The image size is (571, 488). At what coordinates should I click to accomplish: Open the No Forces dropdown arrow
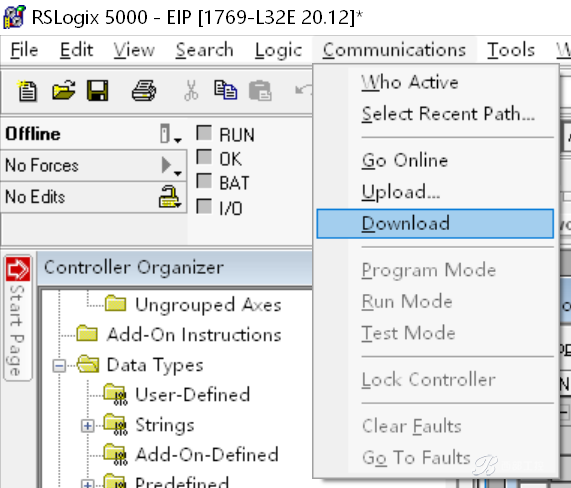[x=171, y=166]
